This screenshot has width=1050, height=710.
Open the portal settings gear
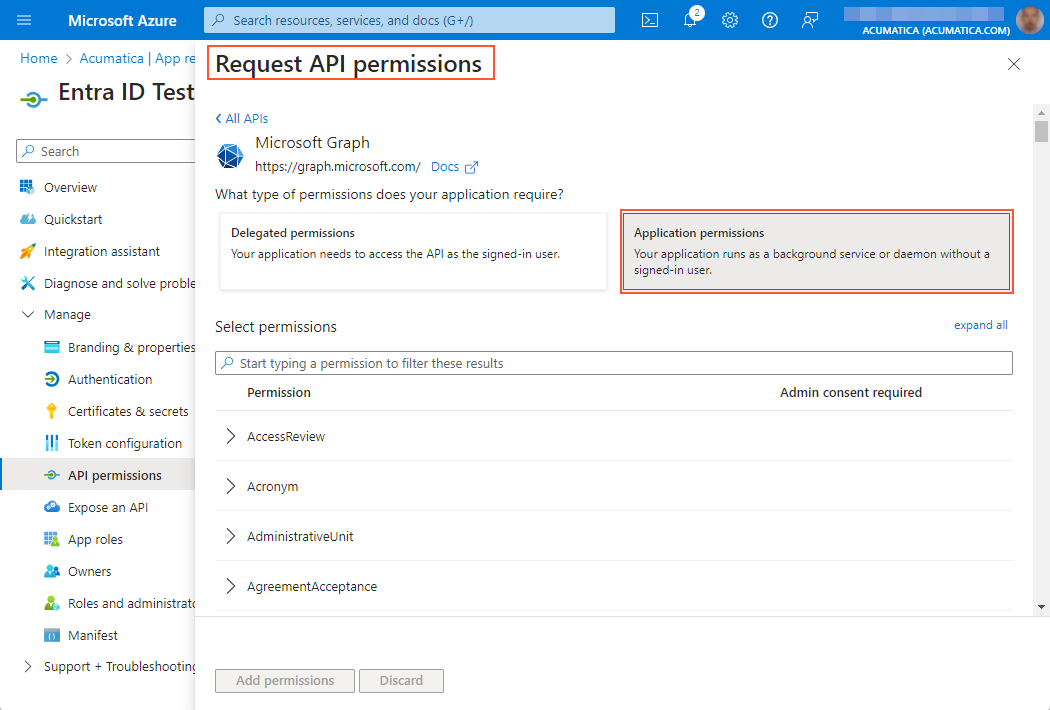[730, 20]
